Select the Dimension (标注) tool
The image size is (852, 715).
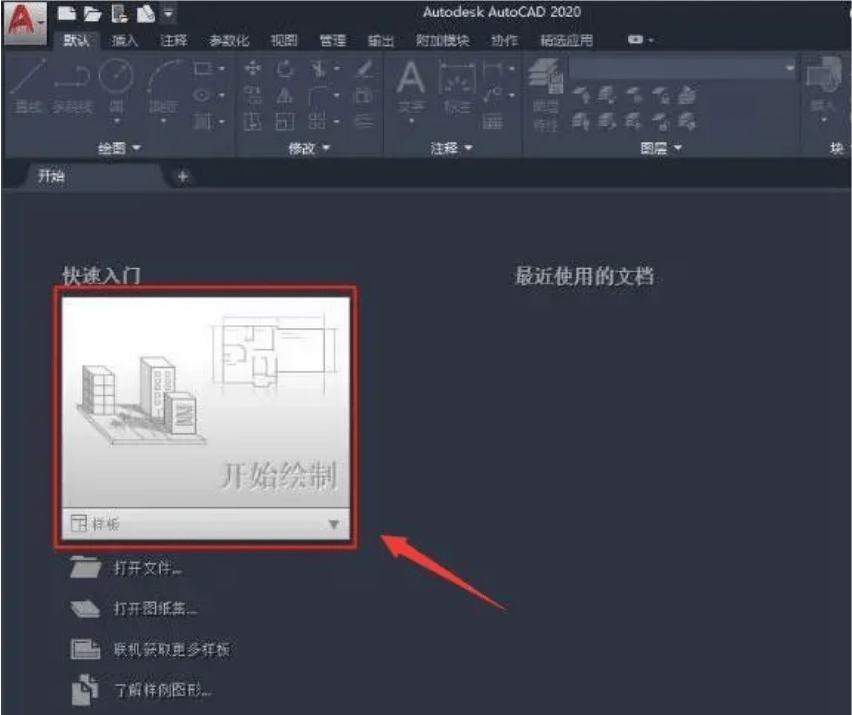457,87
